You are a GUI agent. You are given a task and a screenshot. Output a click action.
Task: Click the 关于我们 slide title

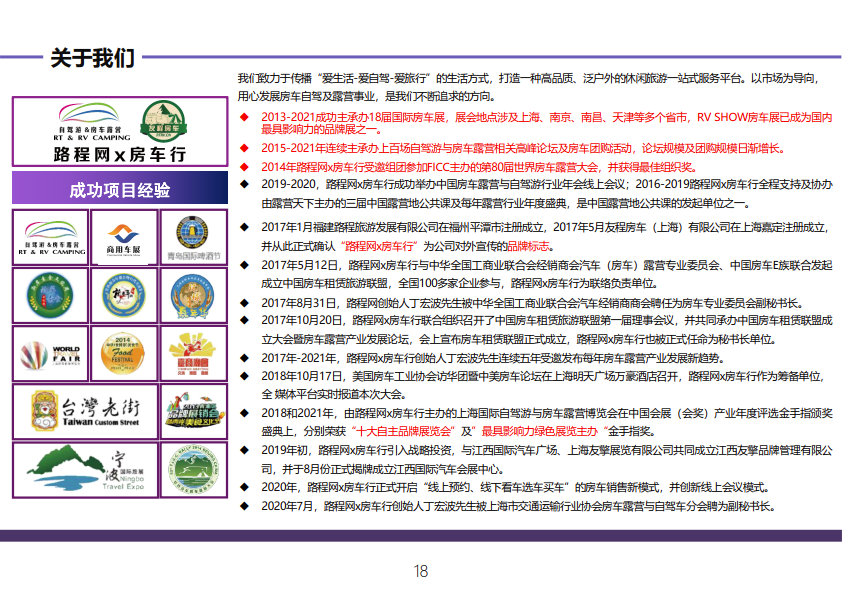click(x=91, y=57)
